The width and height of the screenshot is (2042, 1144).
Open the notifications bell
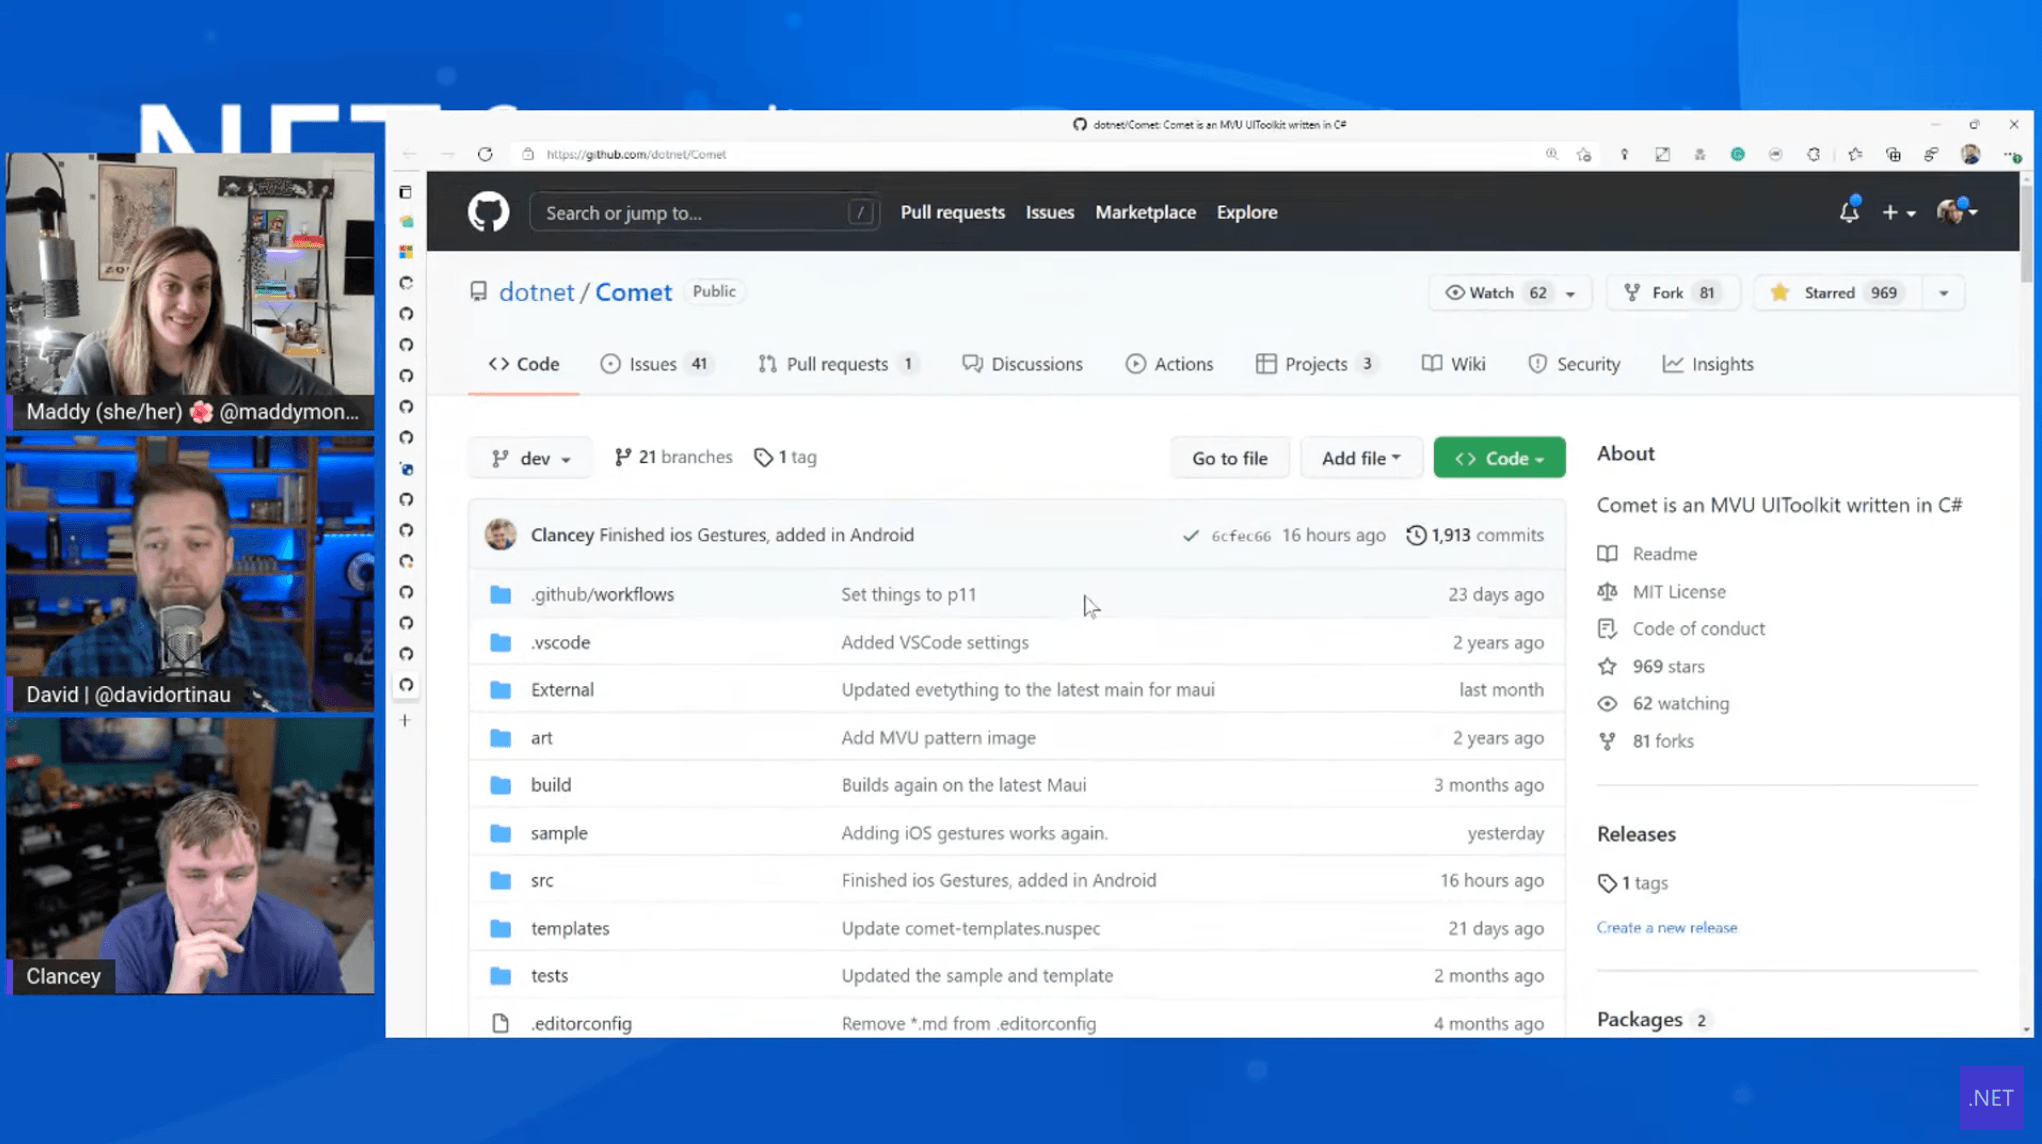tap(1849, 211)
